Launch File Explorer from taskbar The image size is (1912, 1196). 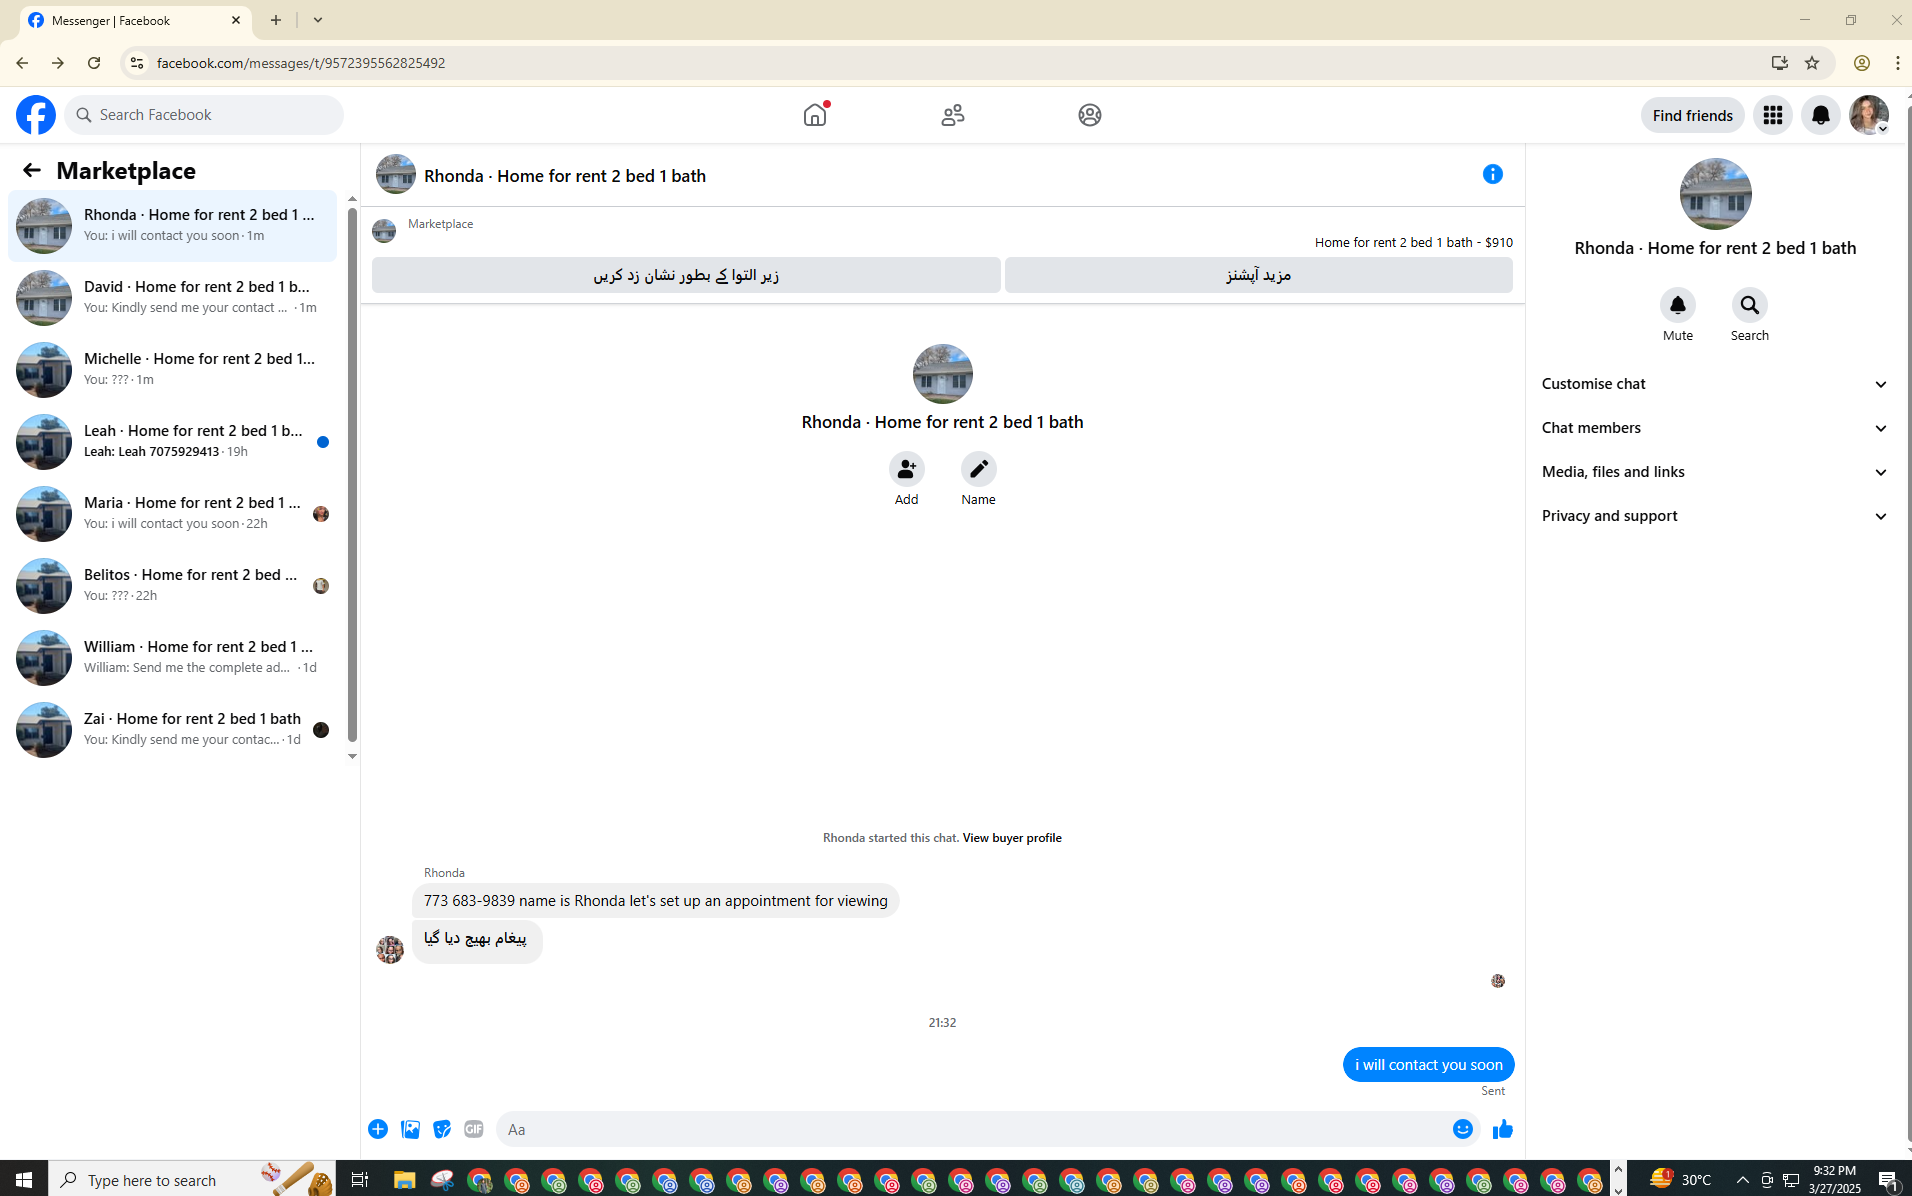(404, 1180)
